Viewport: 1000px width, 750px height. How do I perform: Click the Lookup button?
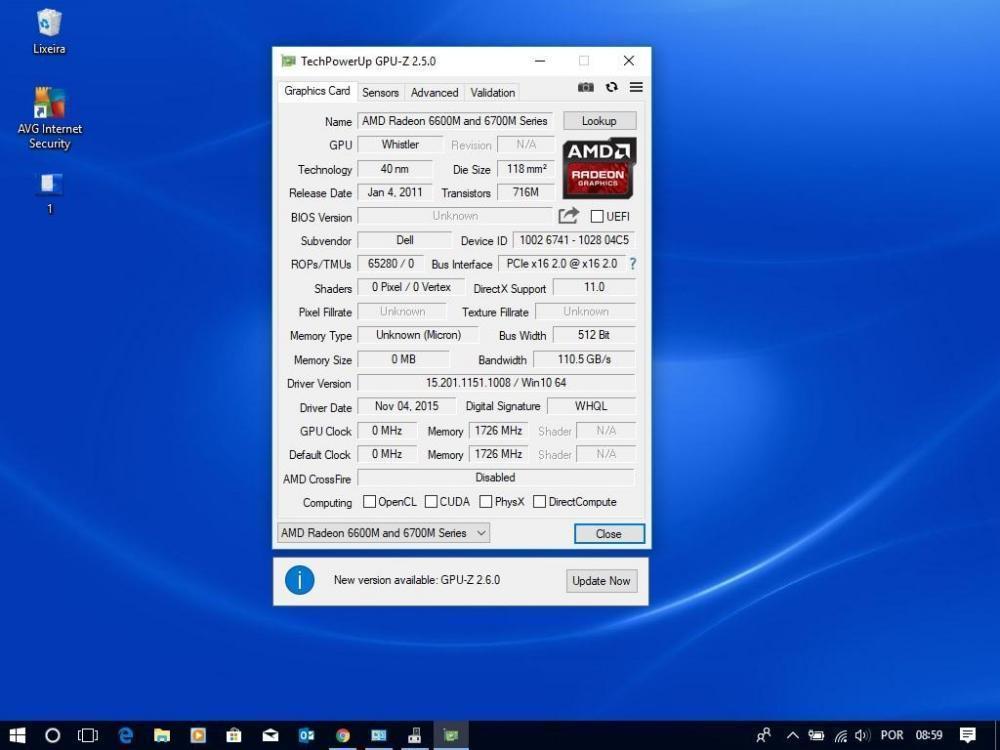point(599,121)
